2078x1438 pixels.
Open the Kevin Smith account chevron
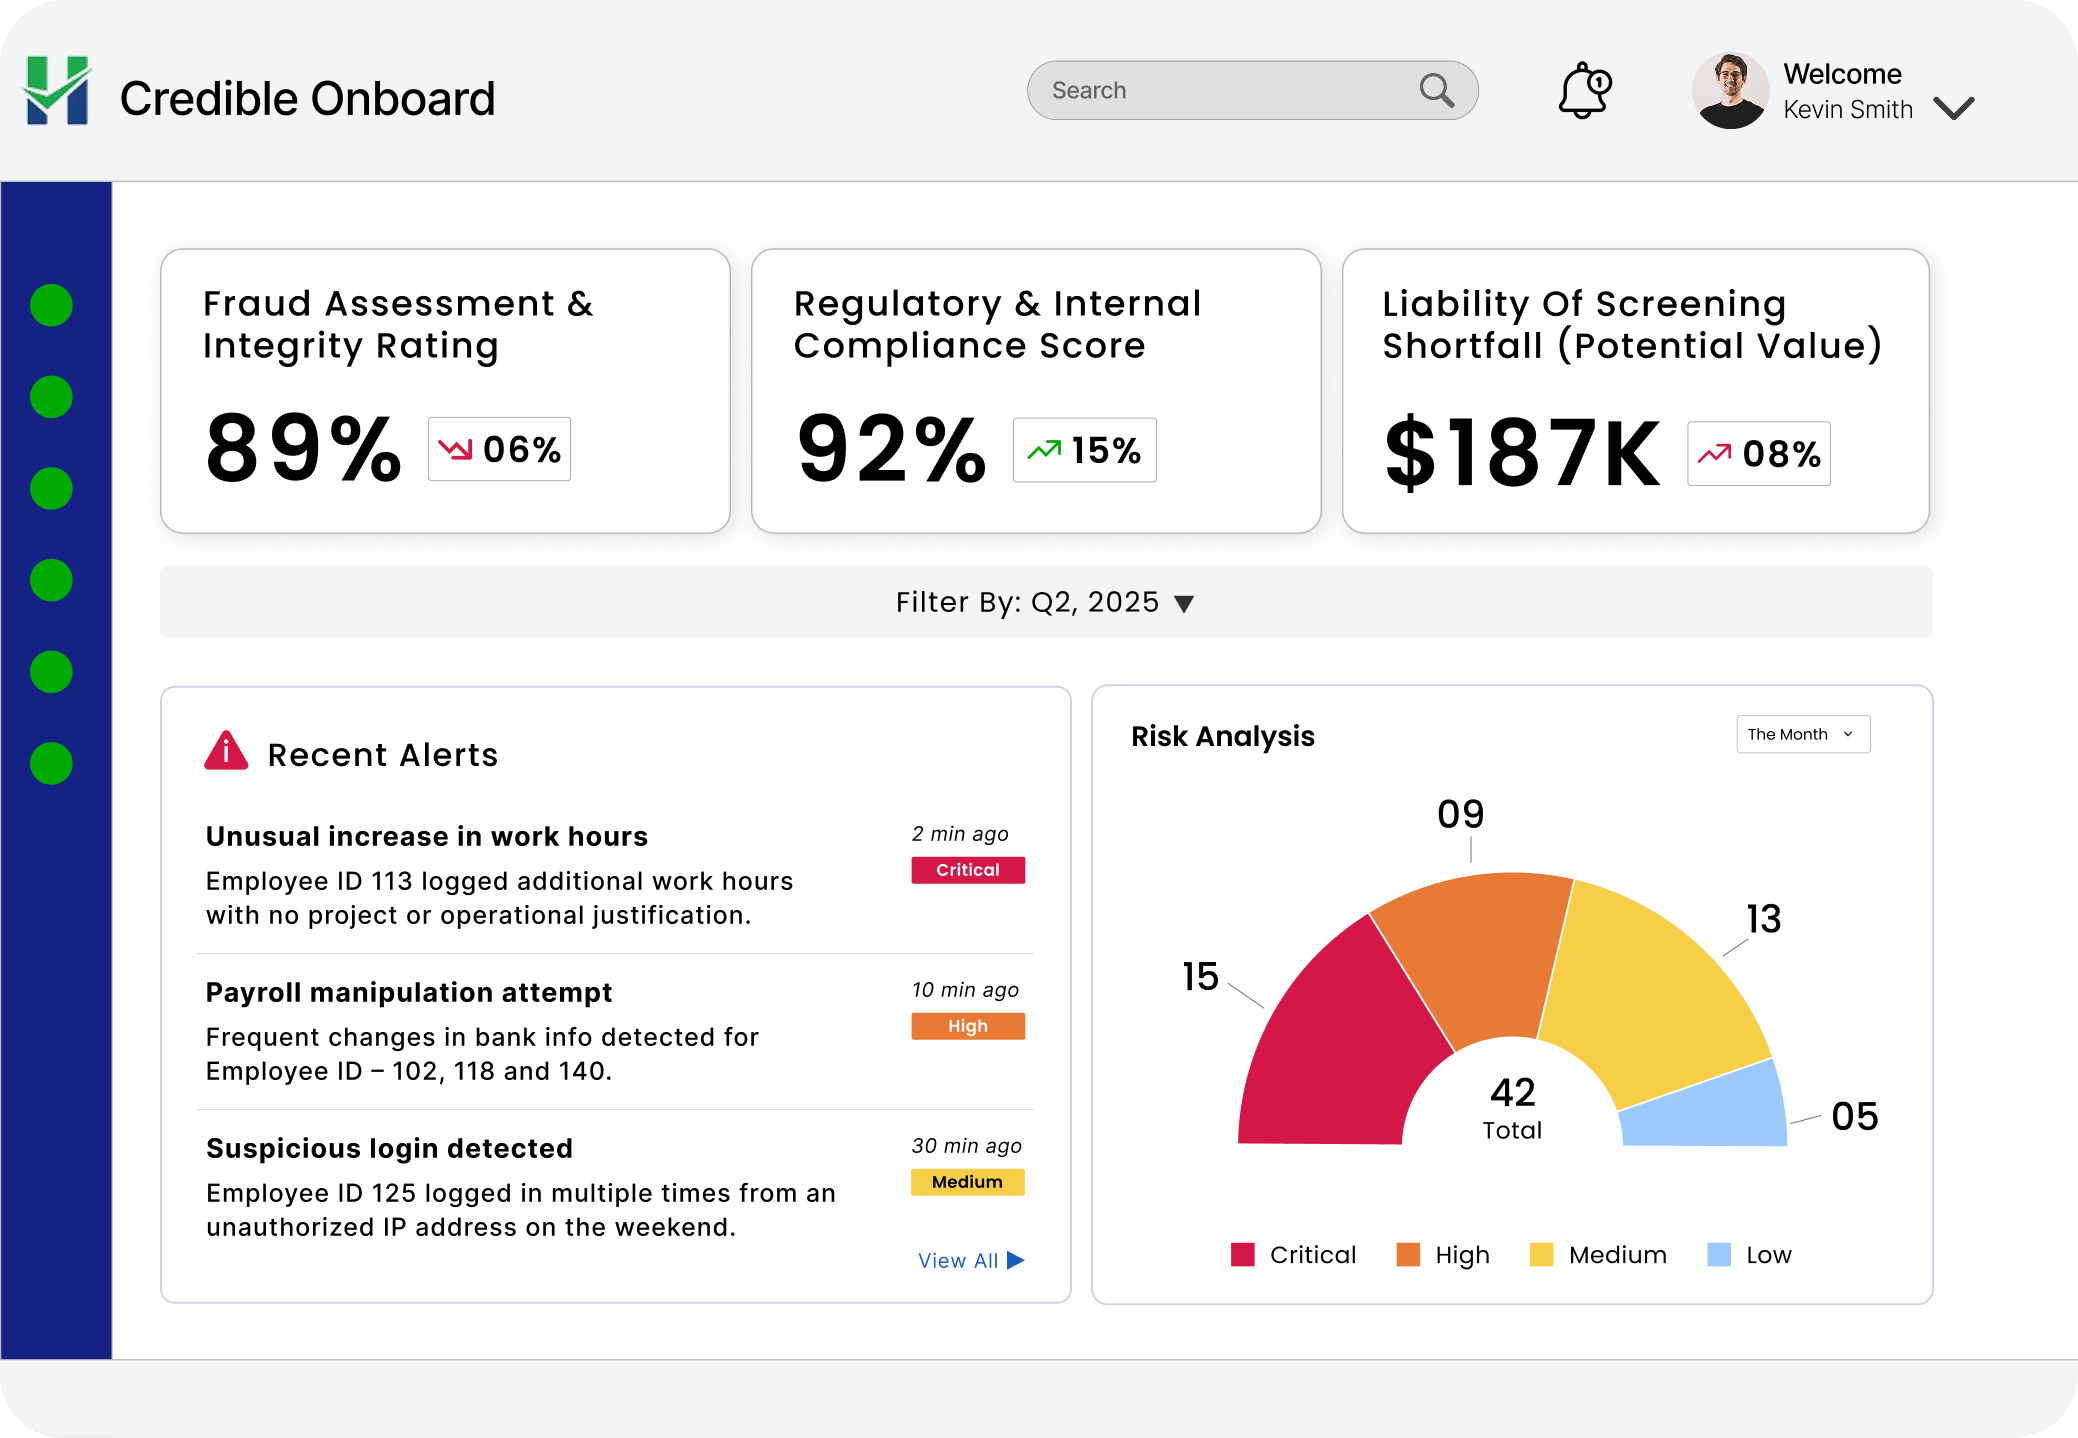tap(1953, 107)
